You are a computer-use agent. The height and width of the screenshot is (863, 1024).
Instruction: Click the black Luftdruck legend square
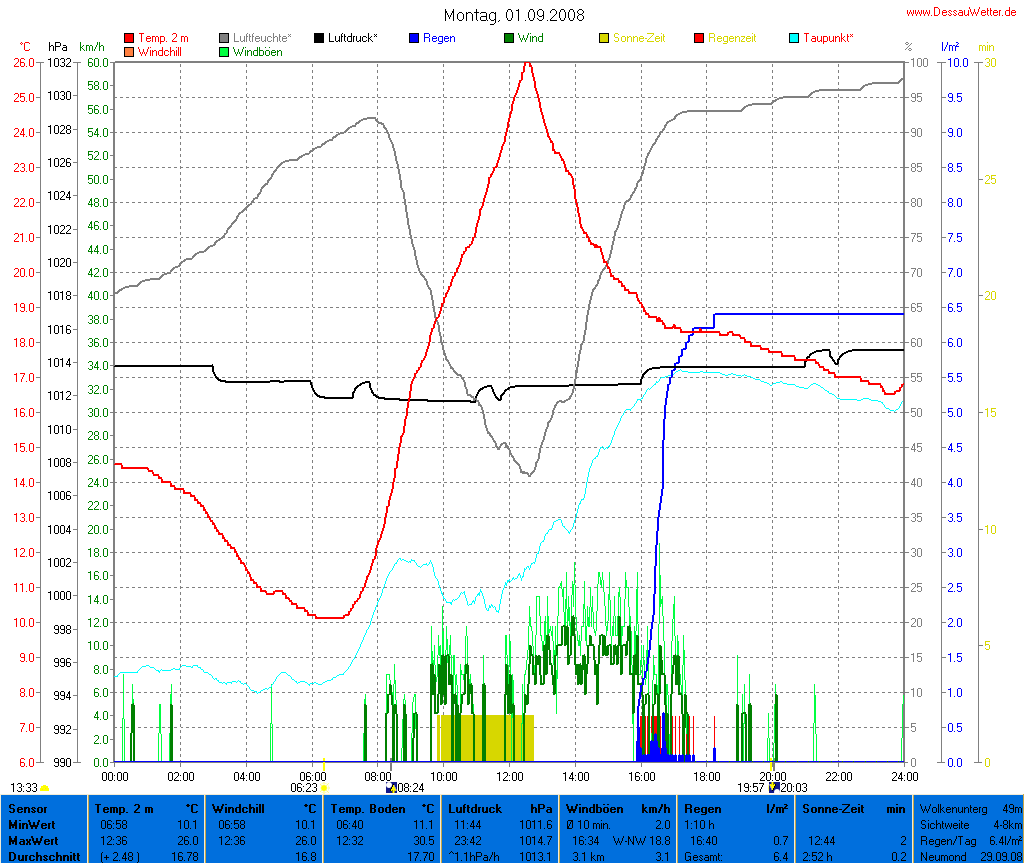click(x=319, y=38)
